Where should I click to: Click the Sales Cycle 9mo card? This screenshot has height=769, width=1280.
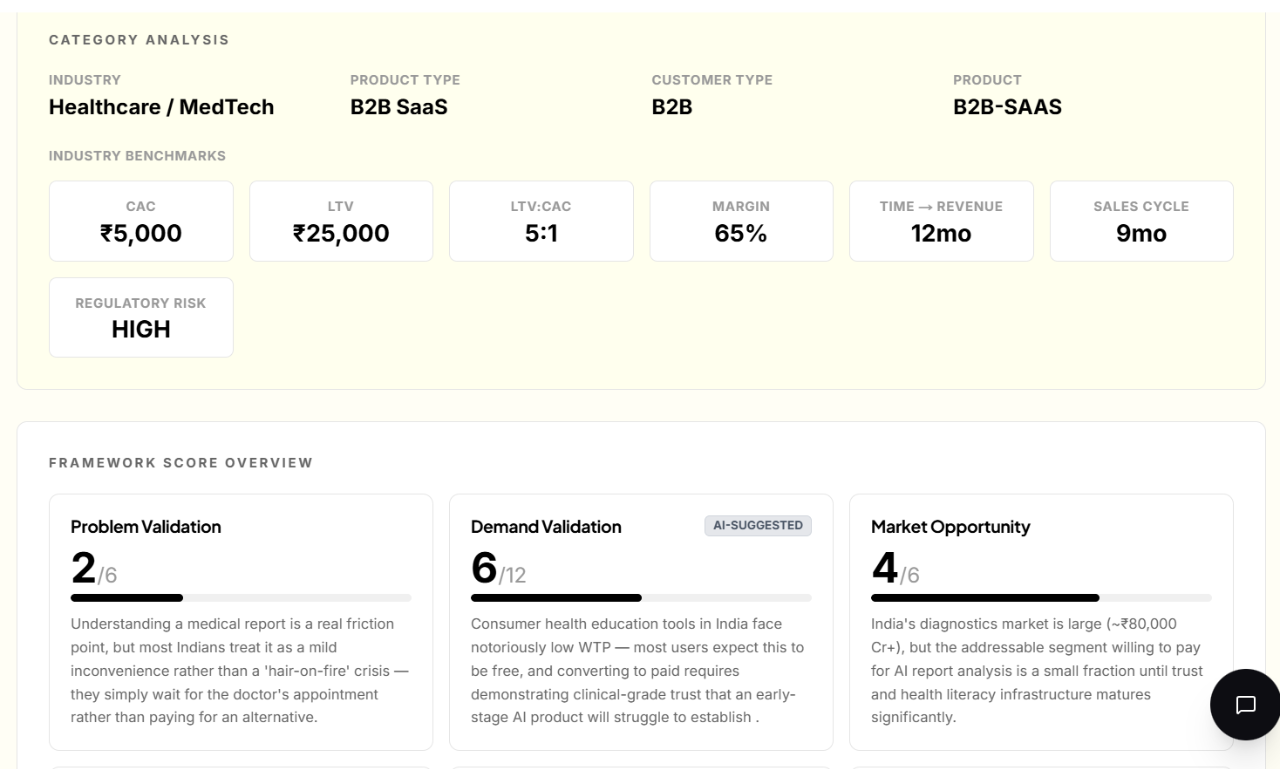(1141, 221)
